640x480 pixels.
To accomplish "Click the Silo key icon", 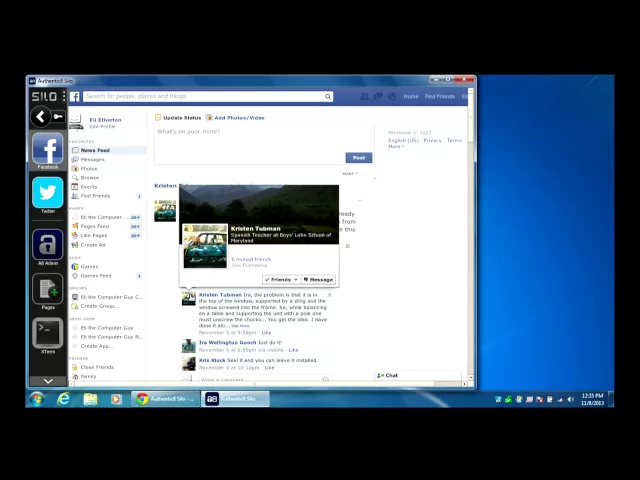I will pos(58,117).
